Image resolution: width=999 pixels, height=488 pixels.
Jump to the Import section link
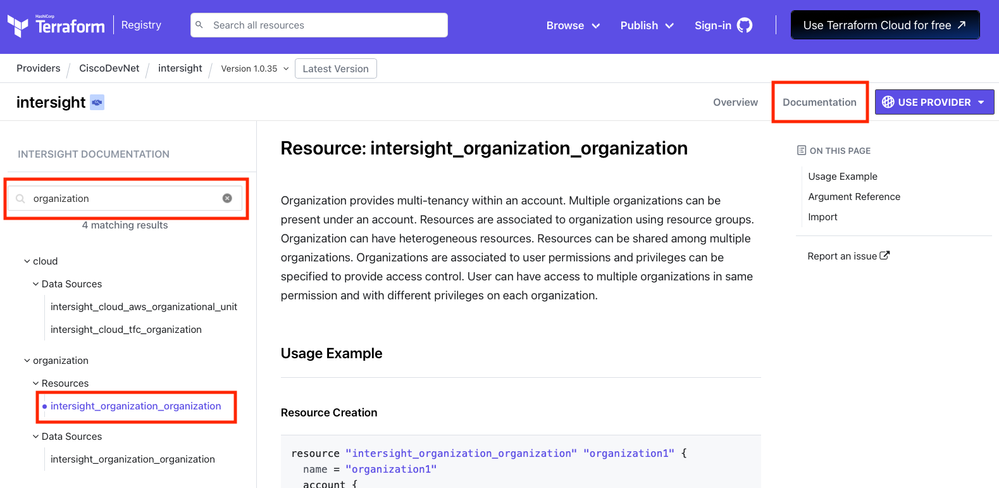click(x=823, y=217)
